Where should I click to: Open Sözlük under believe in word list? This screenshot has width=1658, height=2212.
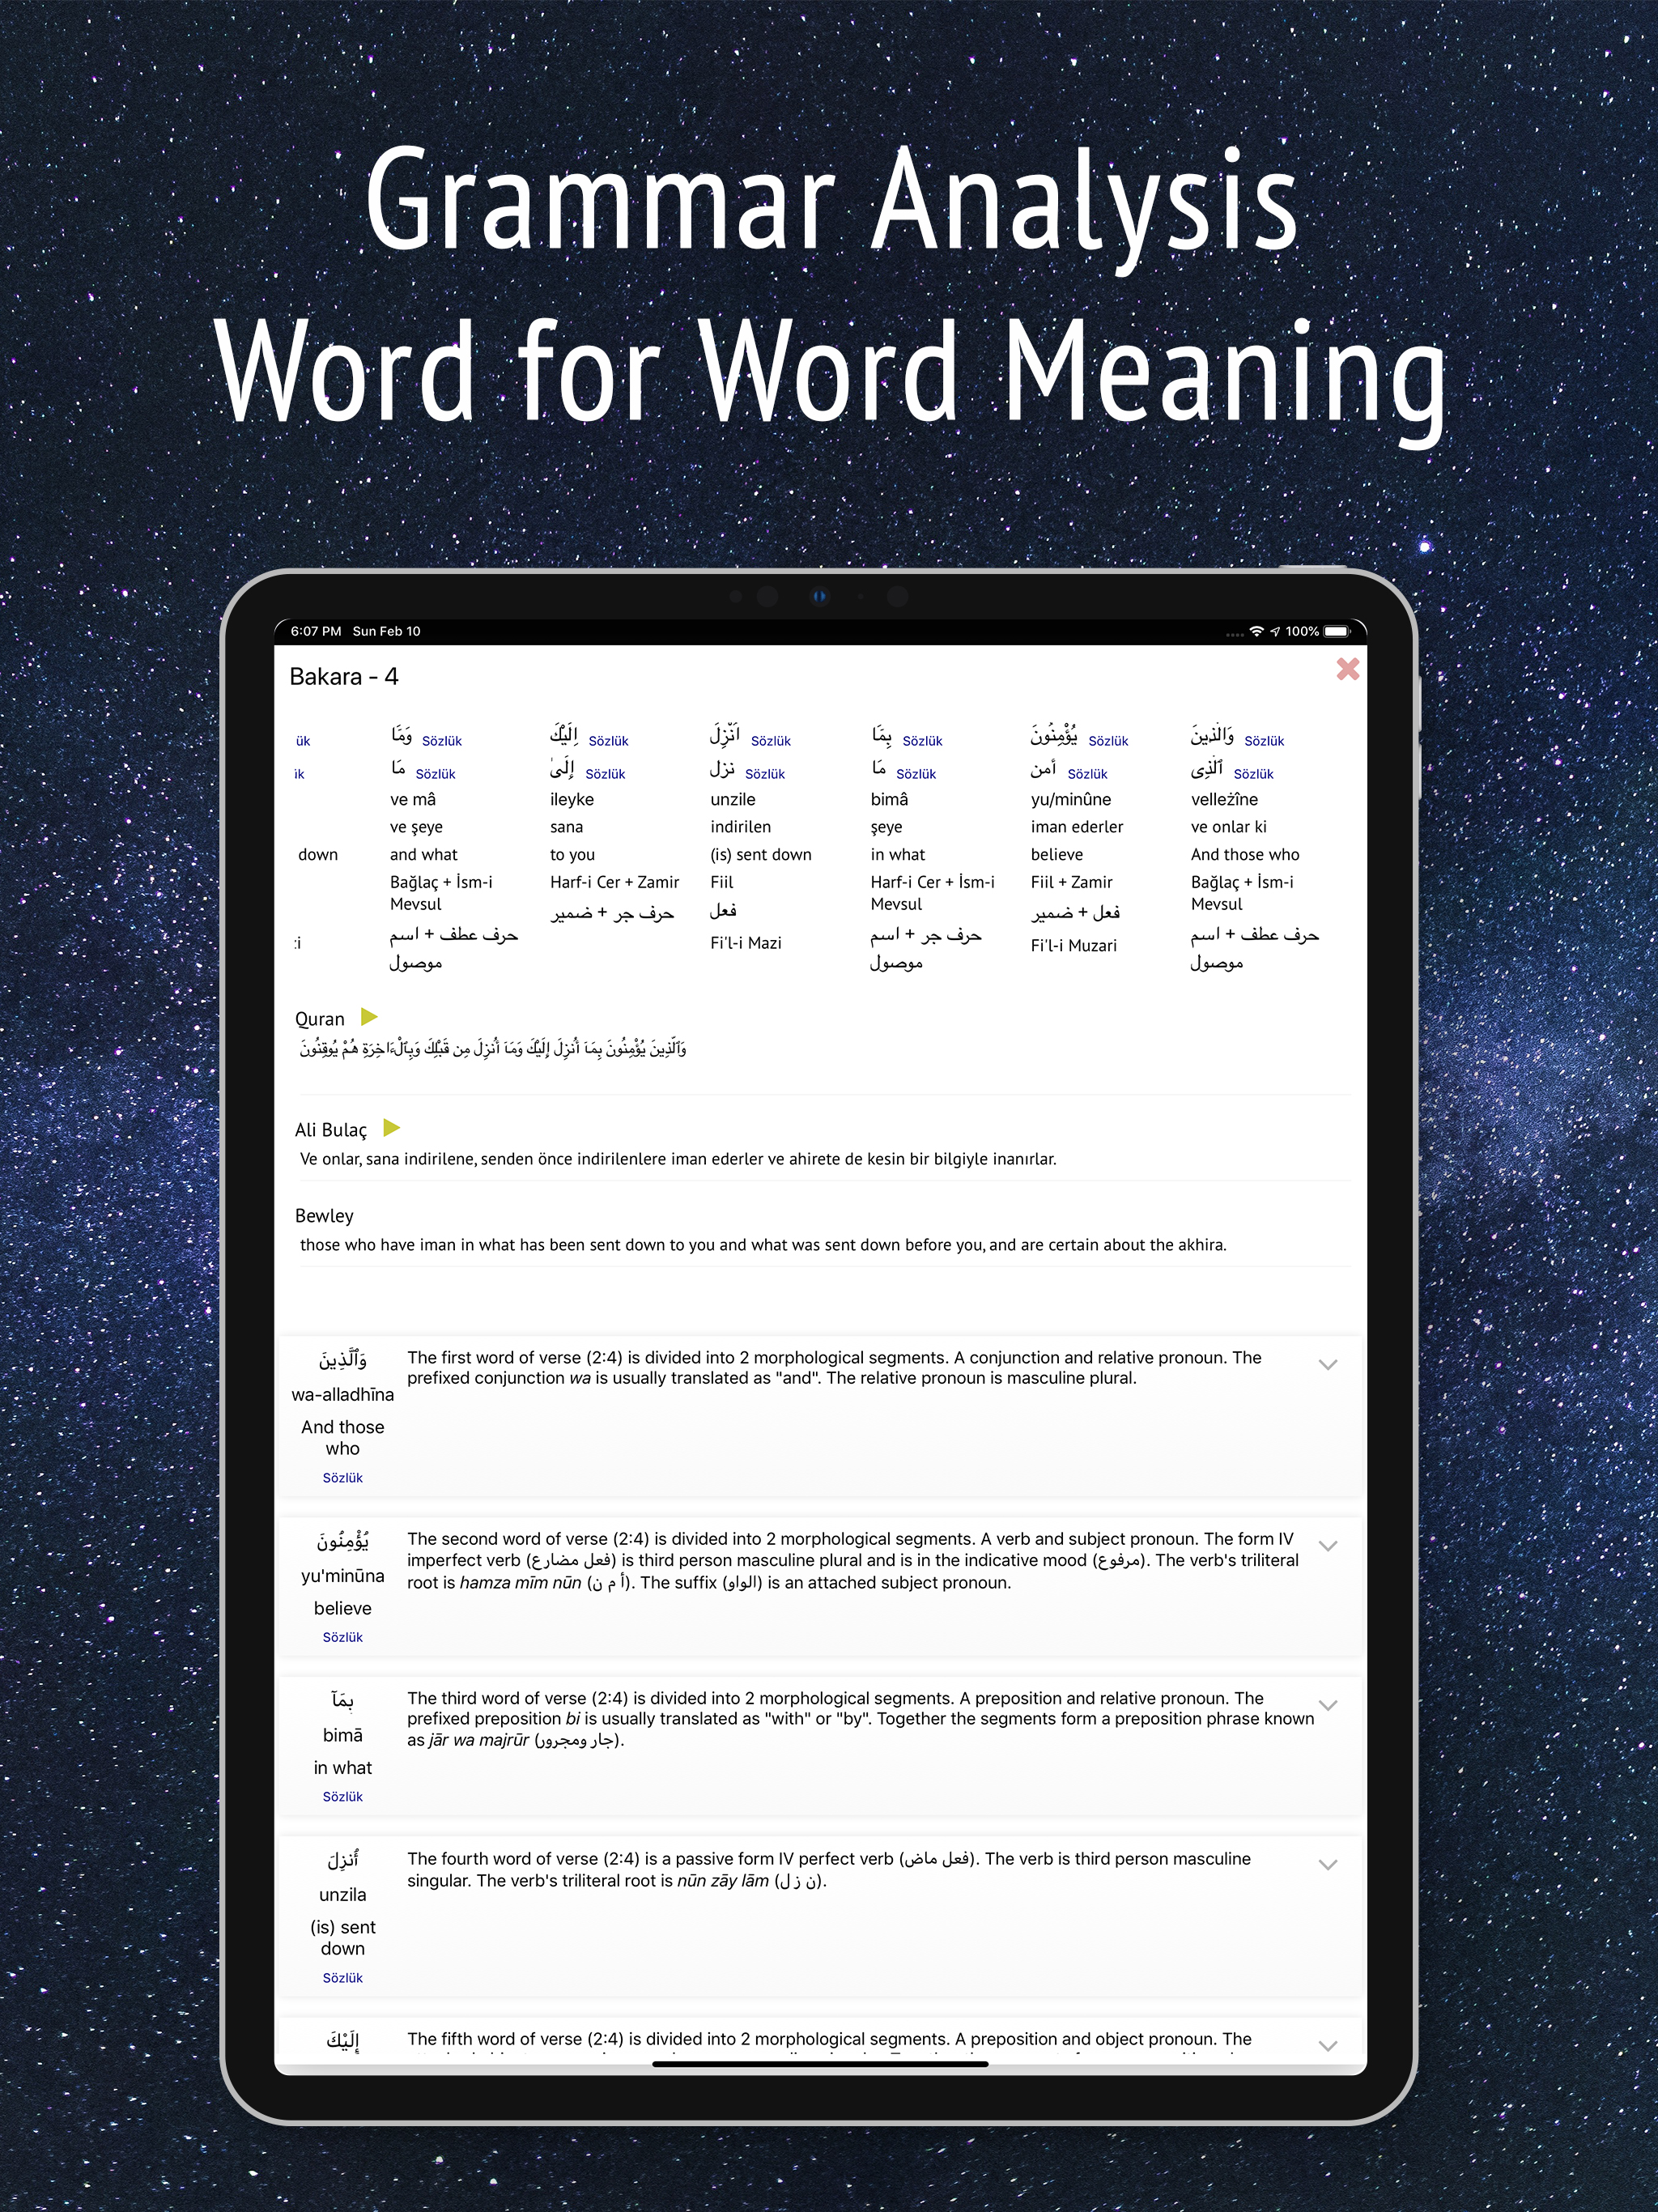pyautogui.click(x=342, y=1637)
